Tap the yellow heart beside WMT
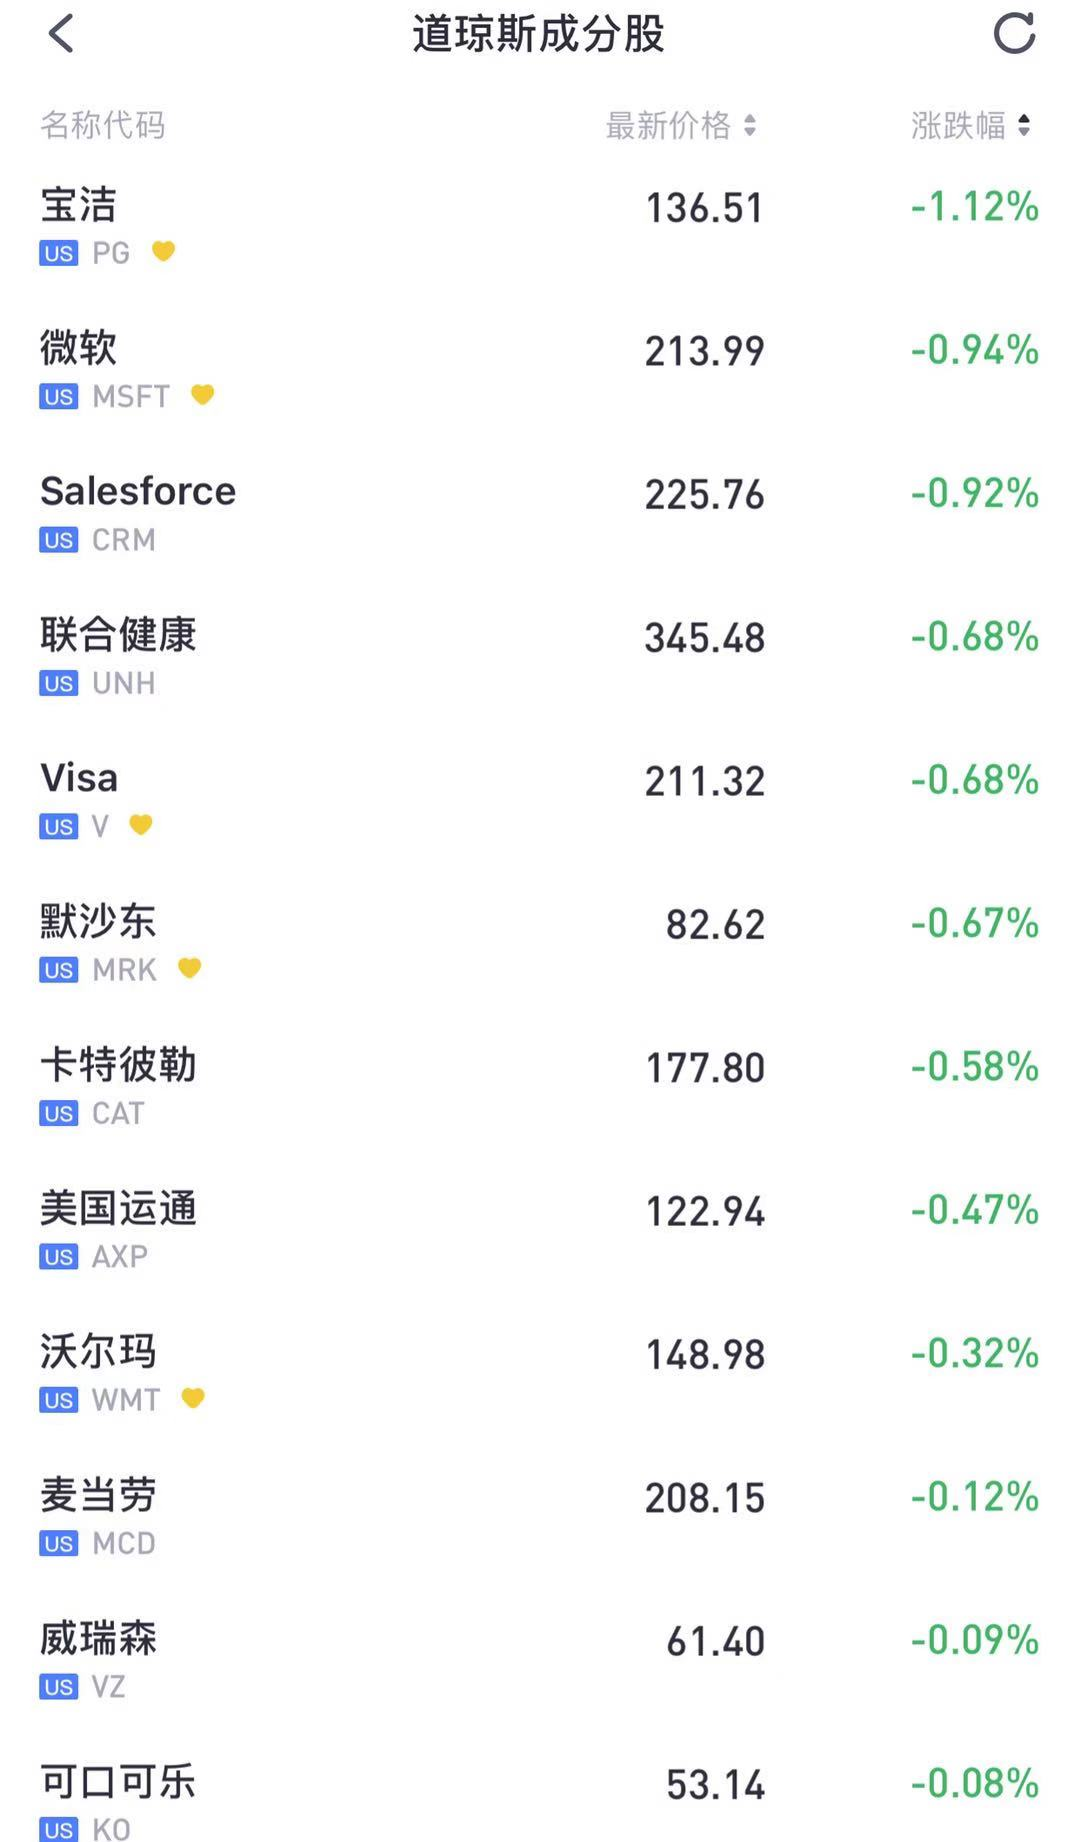Image resolution: width=1080 pixels, height=1842 pixels. tap(193, 1398)
